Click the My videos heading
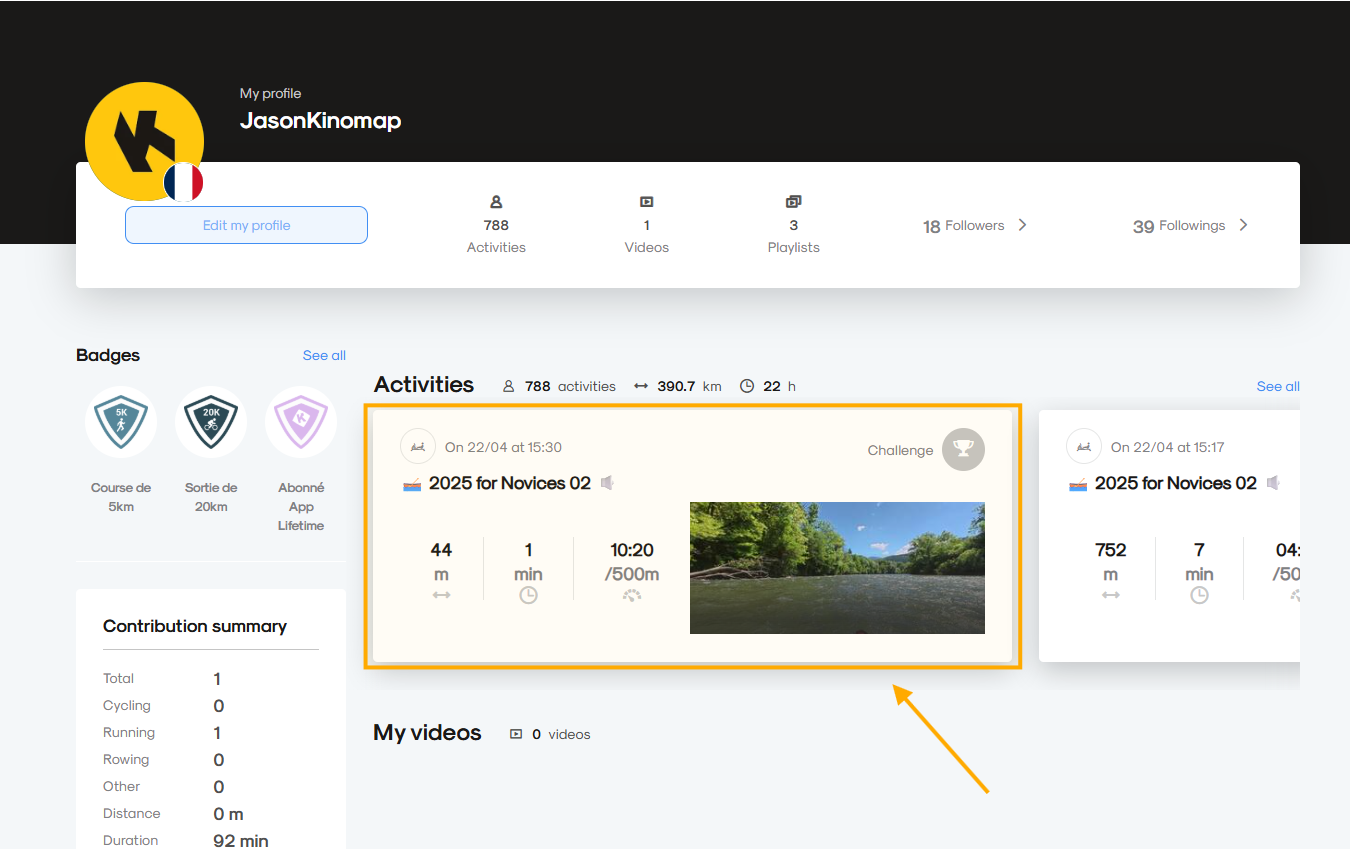Screen dimensions: 1350x849 click(x=427, y=733)
